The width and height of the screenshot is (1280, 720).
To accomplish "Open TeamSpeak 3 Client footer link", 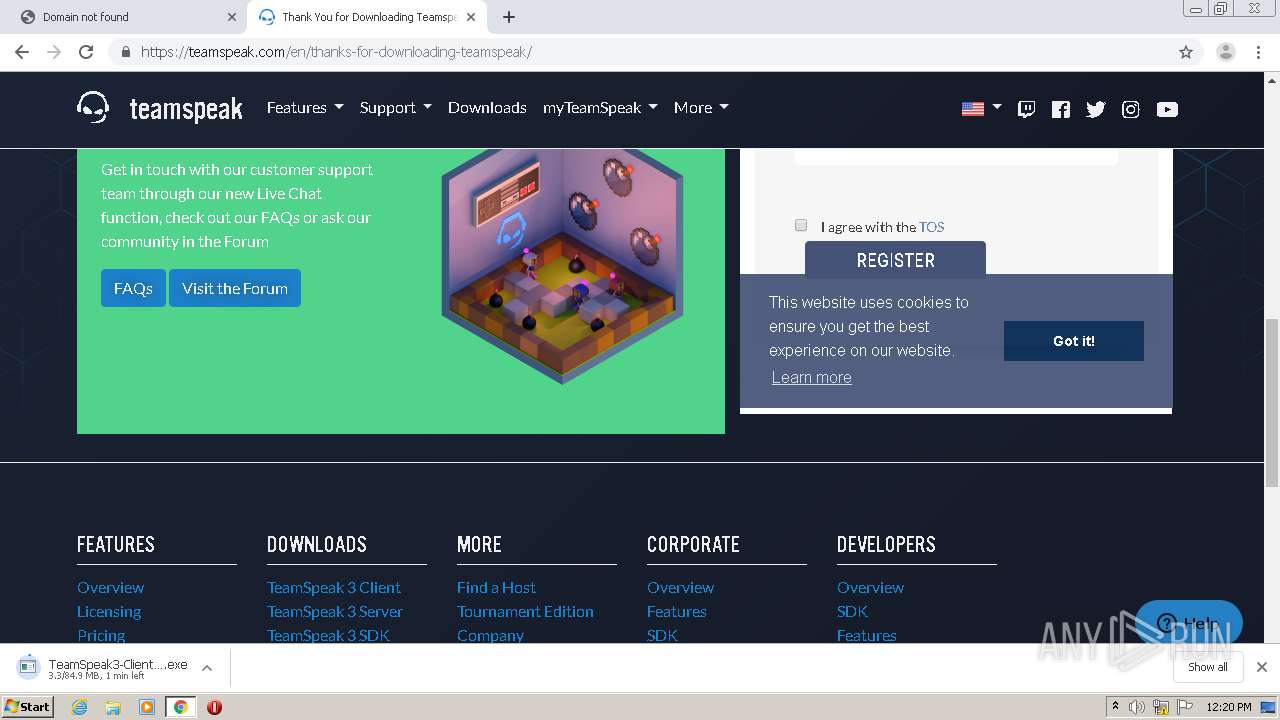I will [334, 587].
